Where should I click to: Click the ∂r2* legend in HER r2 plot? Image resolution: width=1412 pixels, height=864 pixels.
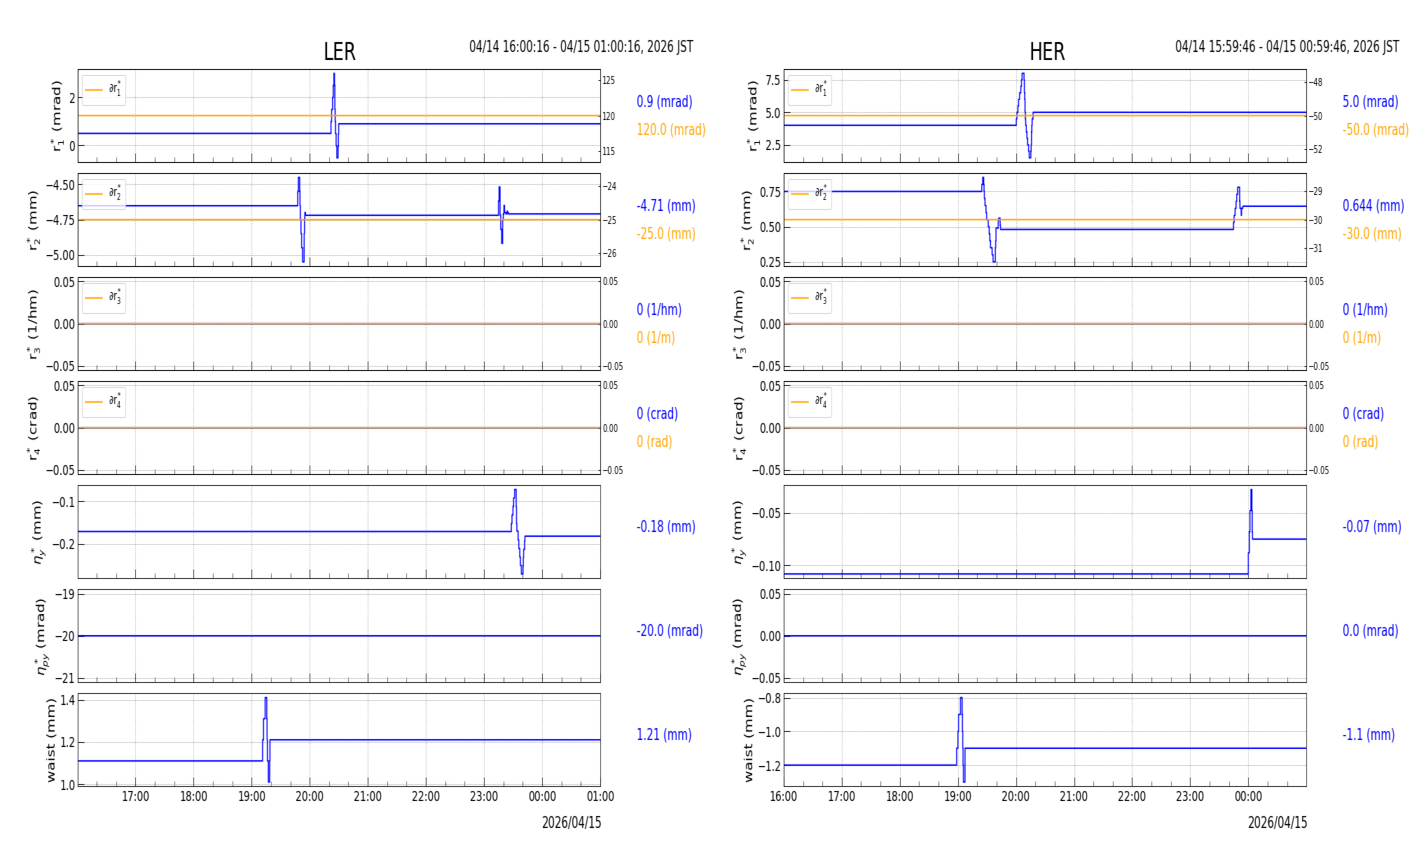click(x=810, y=194)
